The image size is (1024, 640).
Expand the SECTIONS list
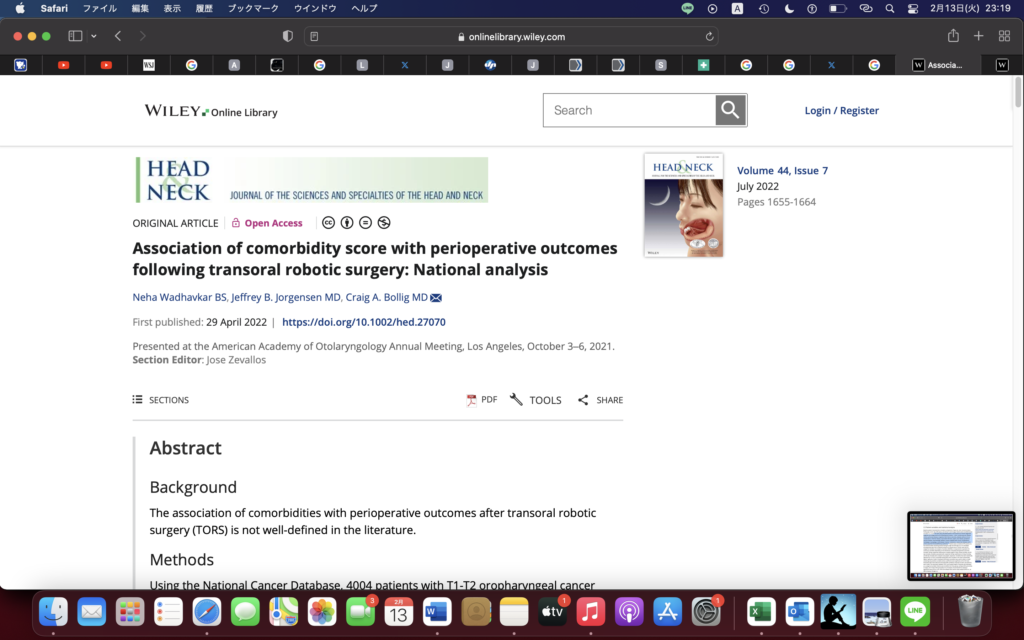(160, 400)
